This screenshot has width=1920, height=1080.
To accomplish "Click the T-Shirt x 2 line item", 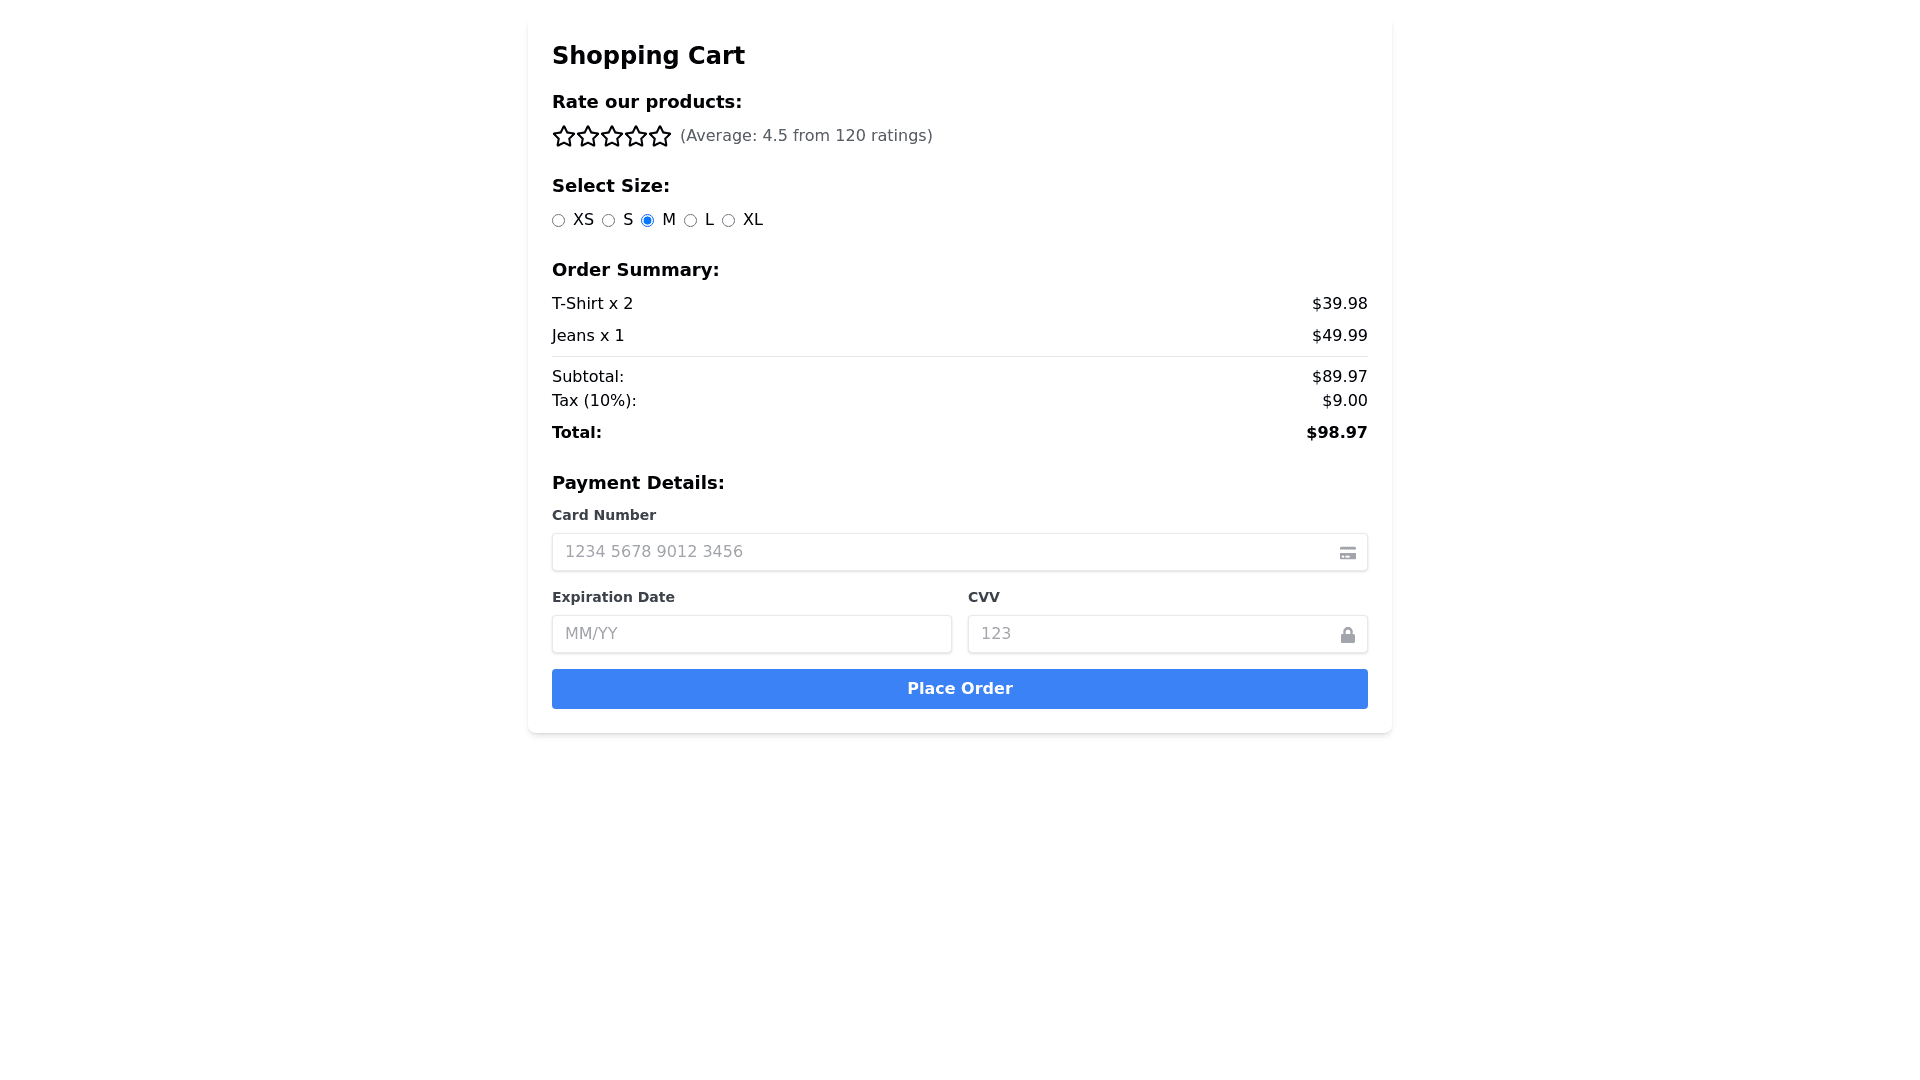I will pyautogui.click(x=592, y=304).
